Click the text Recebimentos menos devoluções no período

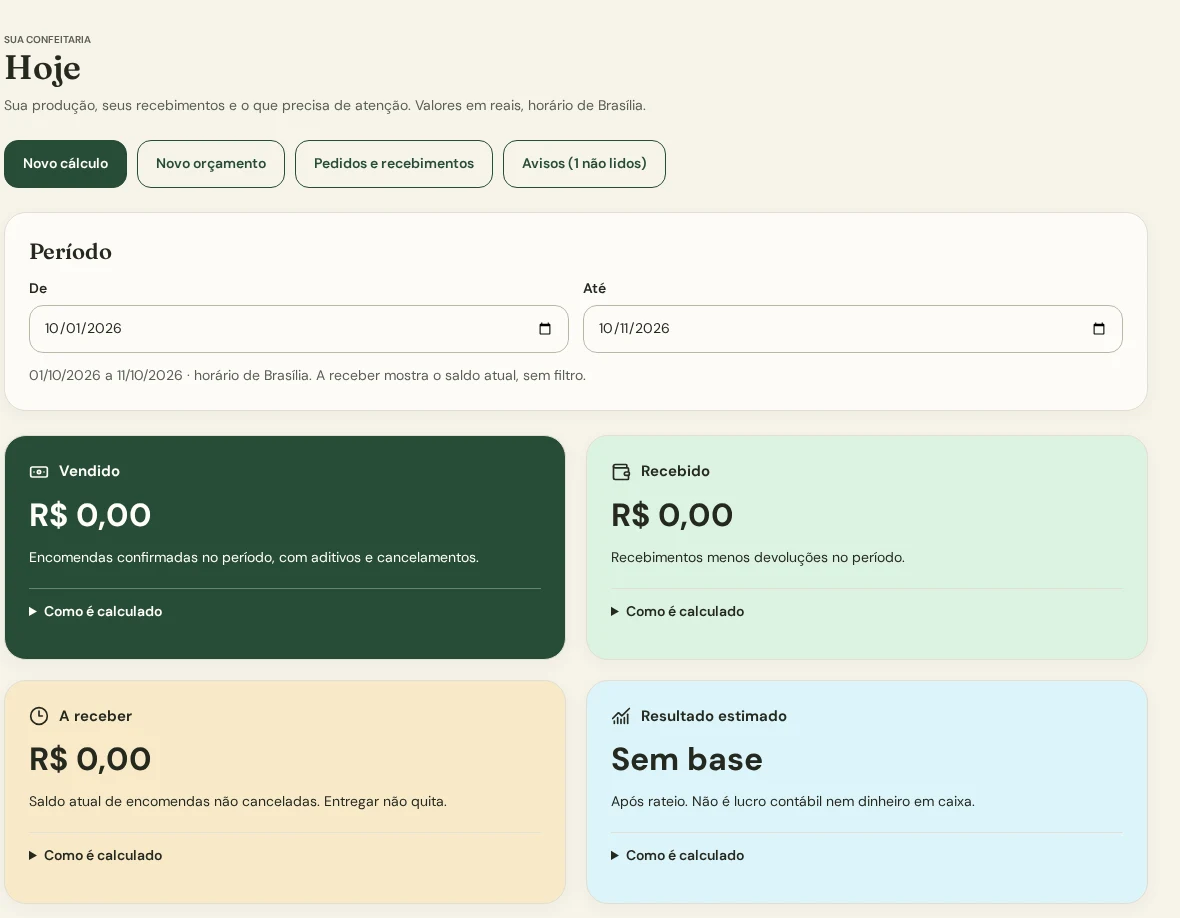(758, 558)
